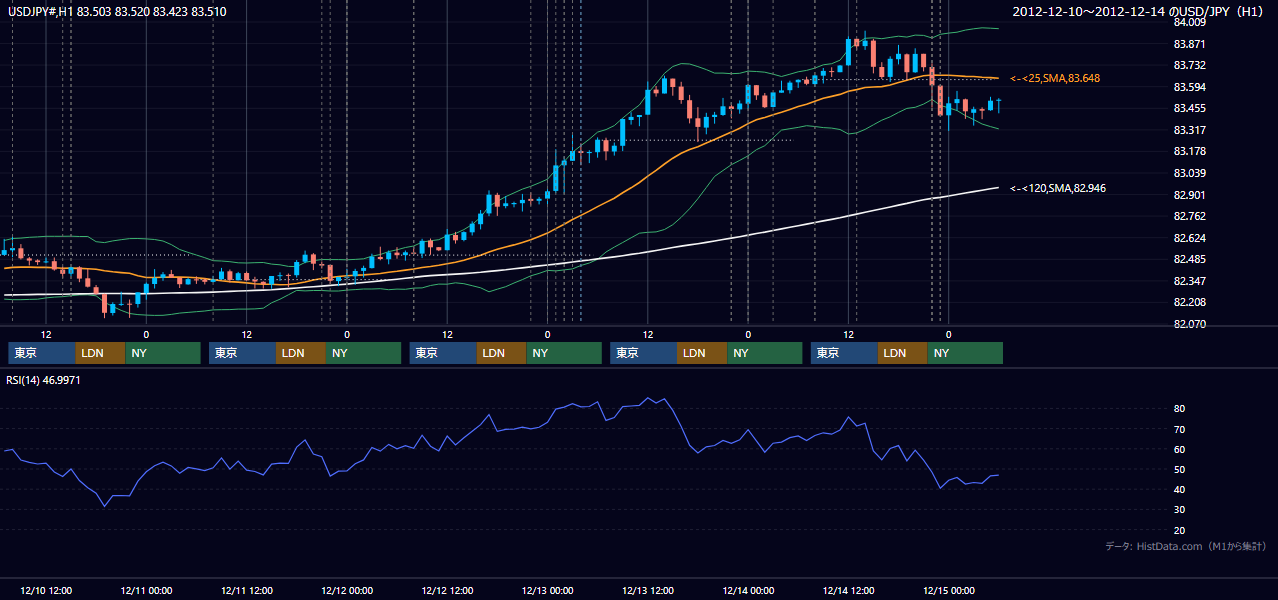Screen dimensions: 1278x600
Task: Click the RSI axis value 40
Action: click(x=1179, y=489)
